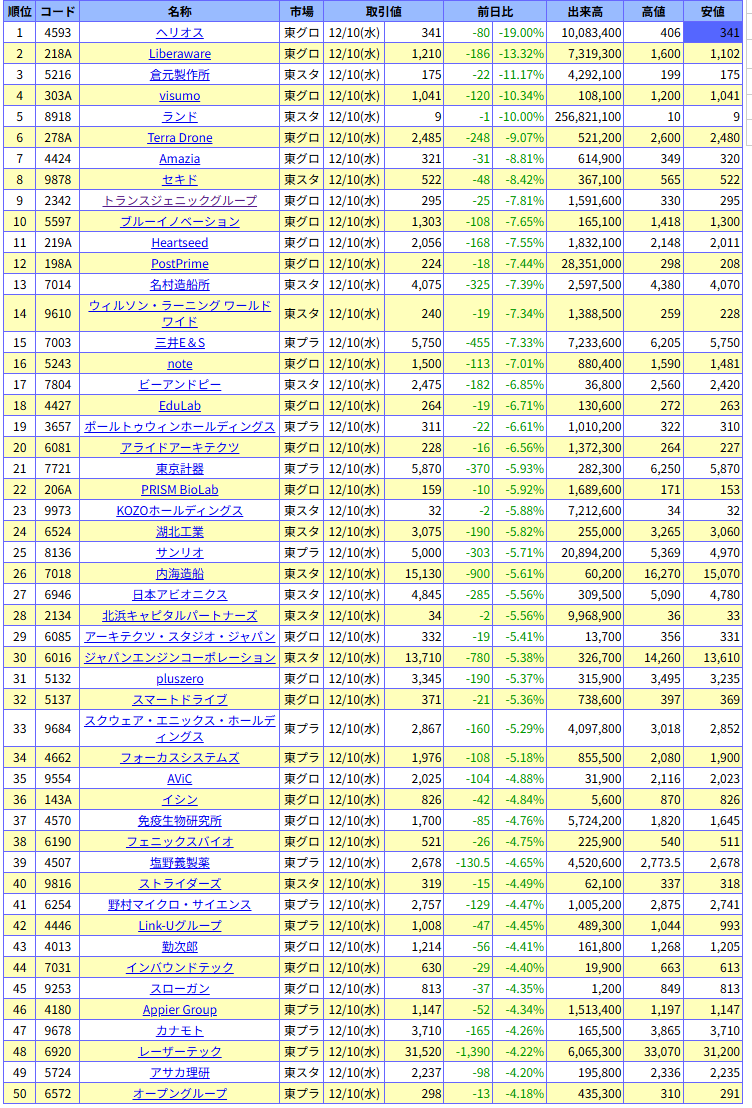Open 倉元製作所 stock page
The image size is (752, 1108).
click(180, 75)
